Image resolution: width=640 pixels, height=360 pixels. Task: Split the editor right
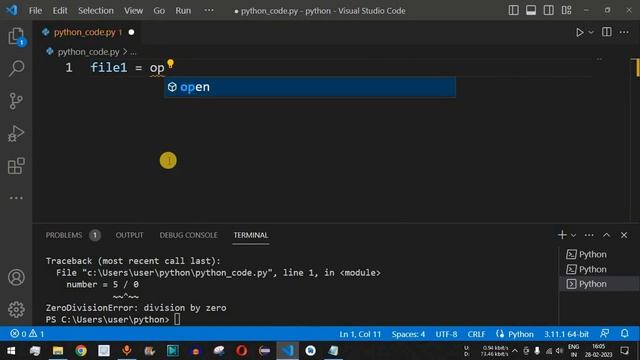point(607,32)
